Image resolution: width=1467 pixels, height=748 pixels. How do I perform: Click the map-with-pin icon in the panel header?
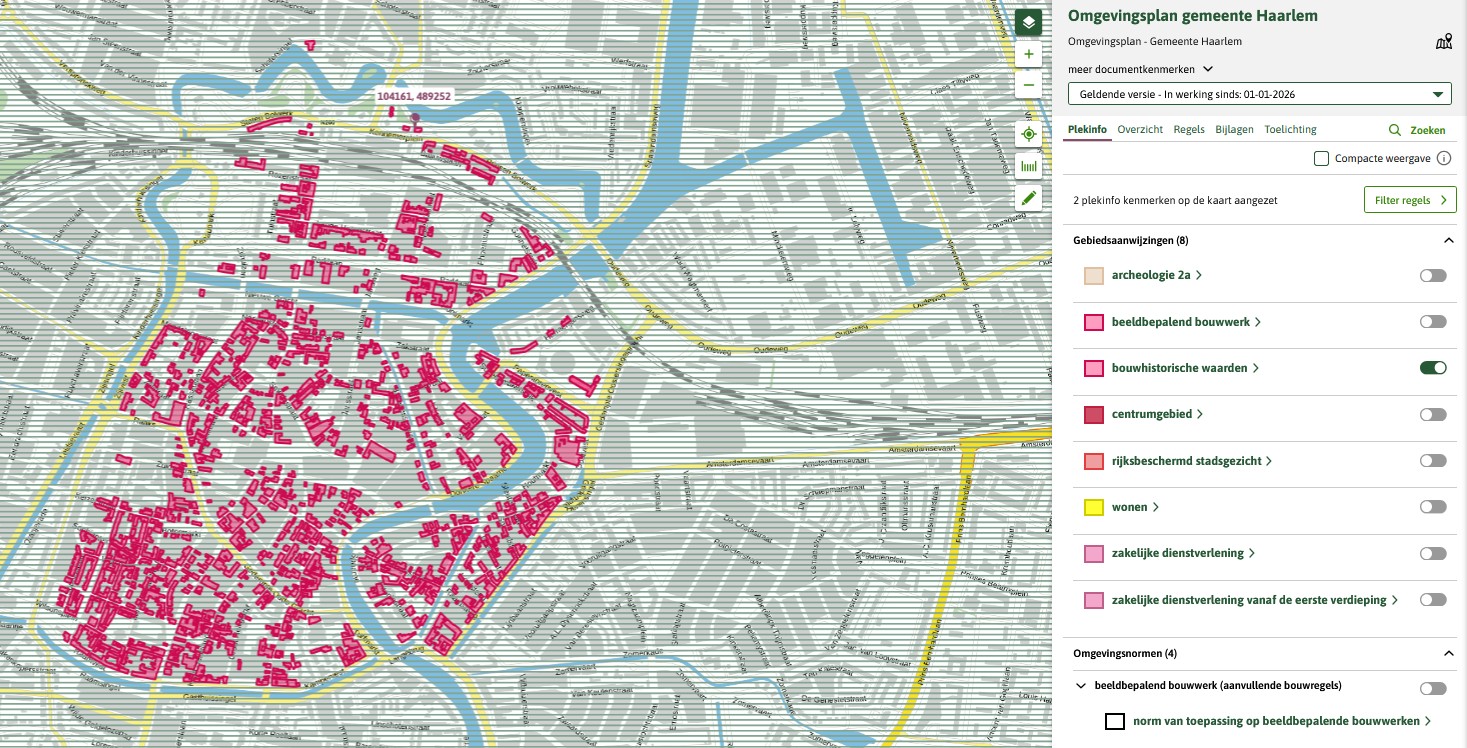click(x=1443, y=41)
